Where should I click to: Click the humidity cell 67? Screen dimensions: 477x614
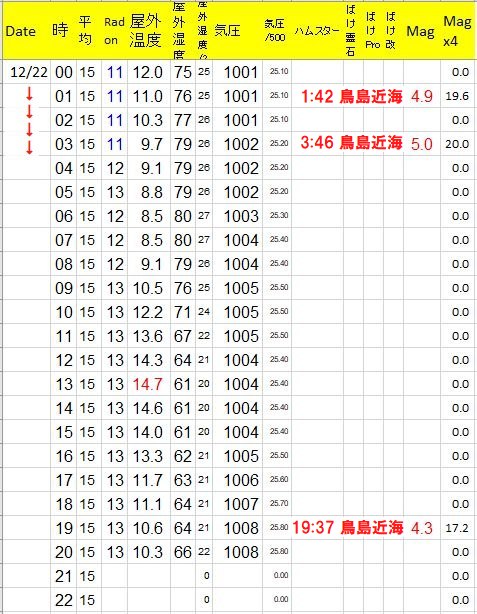point(182,336)
